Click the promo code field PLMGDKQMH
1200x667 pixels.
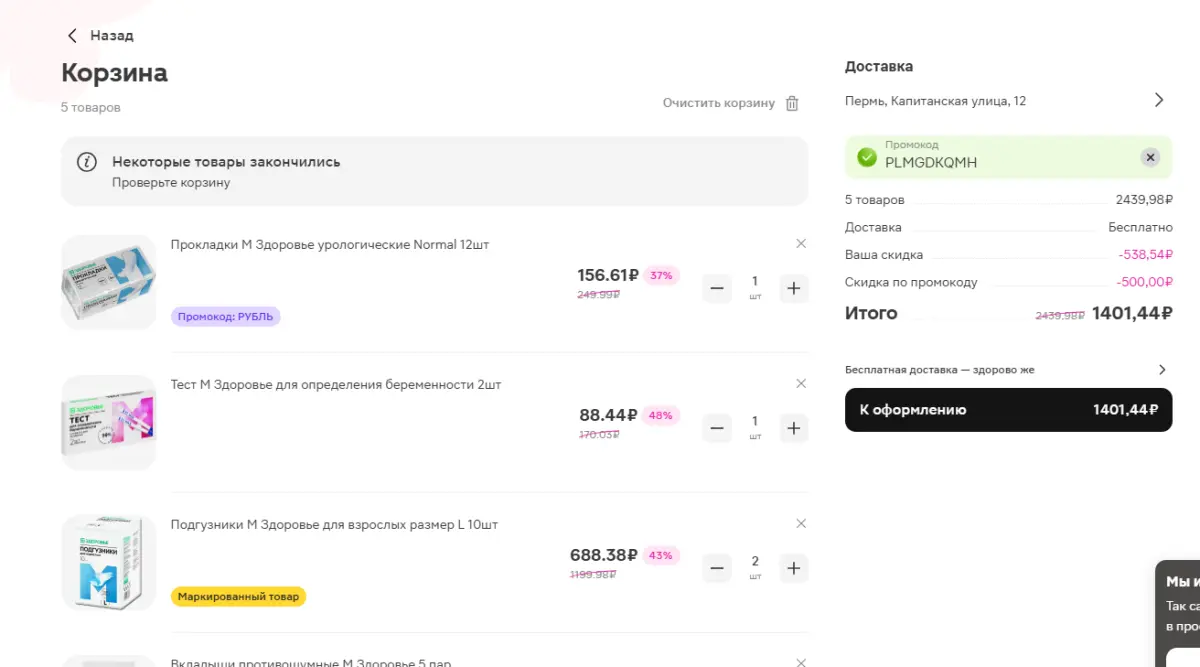[1008, 157]
